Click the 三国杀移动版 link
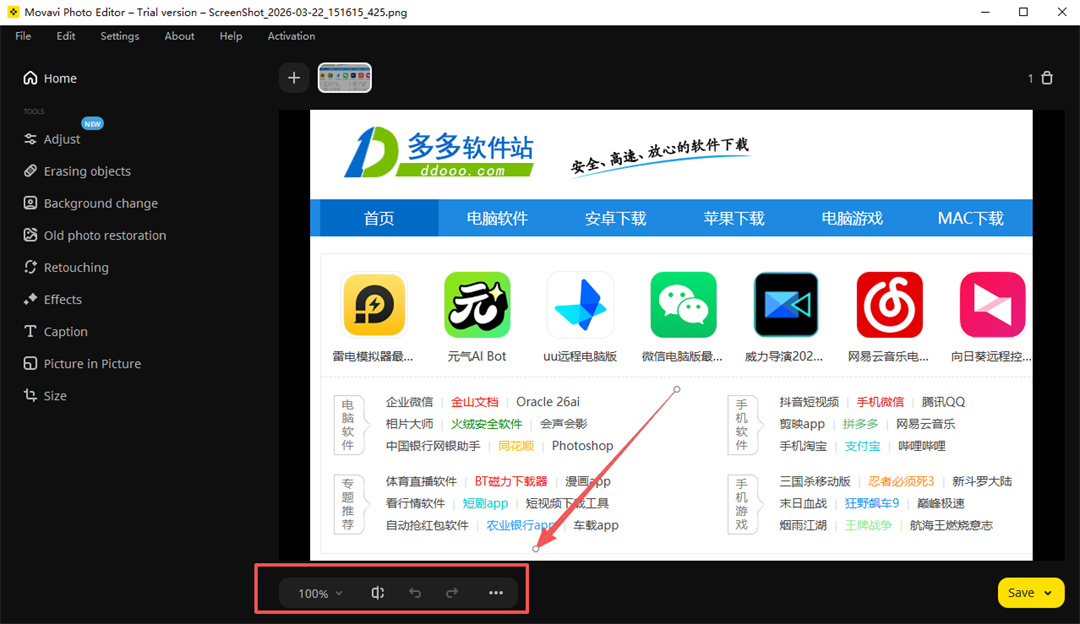 coord(815,481)
